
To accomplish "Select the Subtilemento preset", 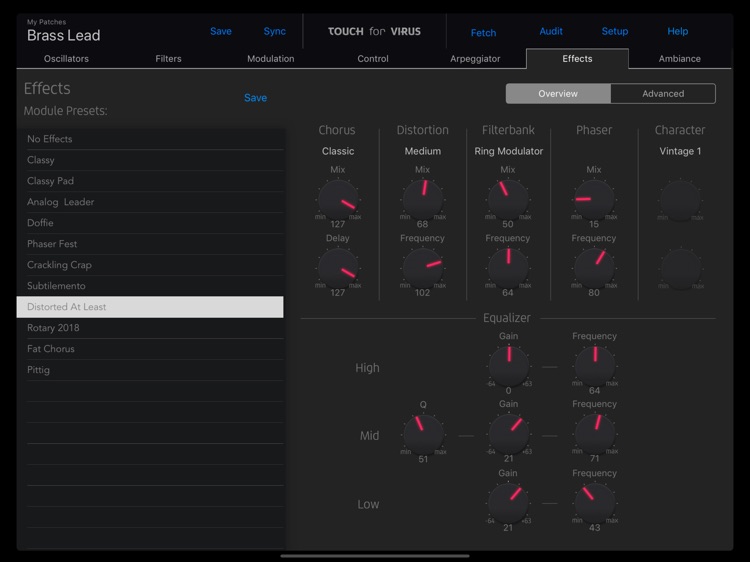I will pos(150,287).
